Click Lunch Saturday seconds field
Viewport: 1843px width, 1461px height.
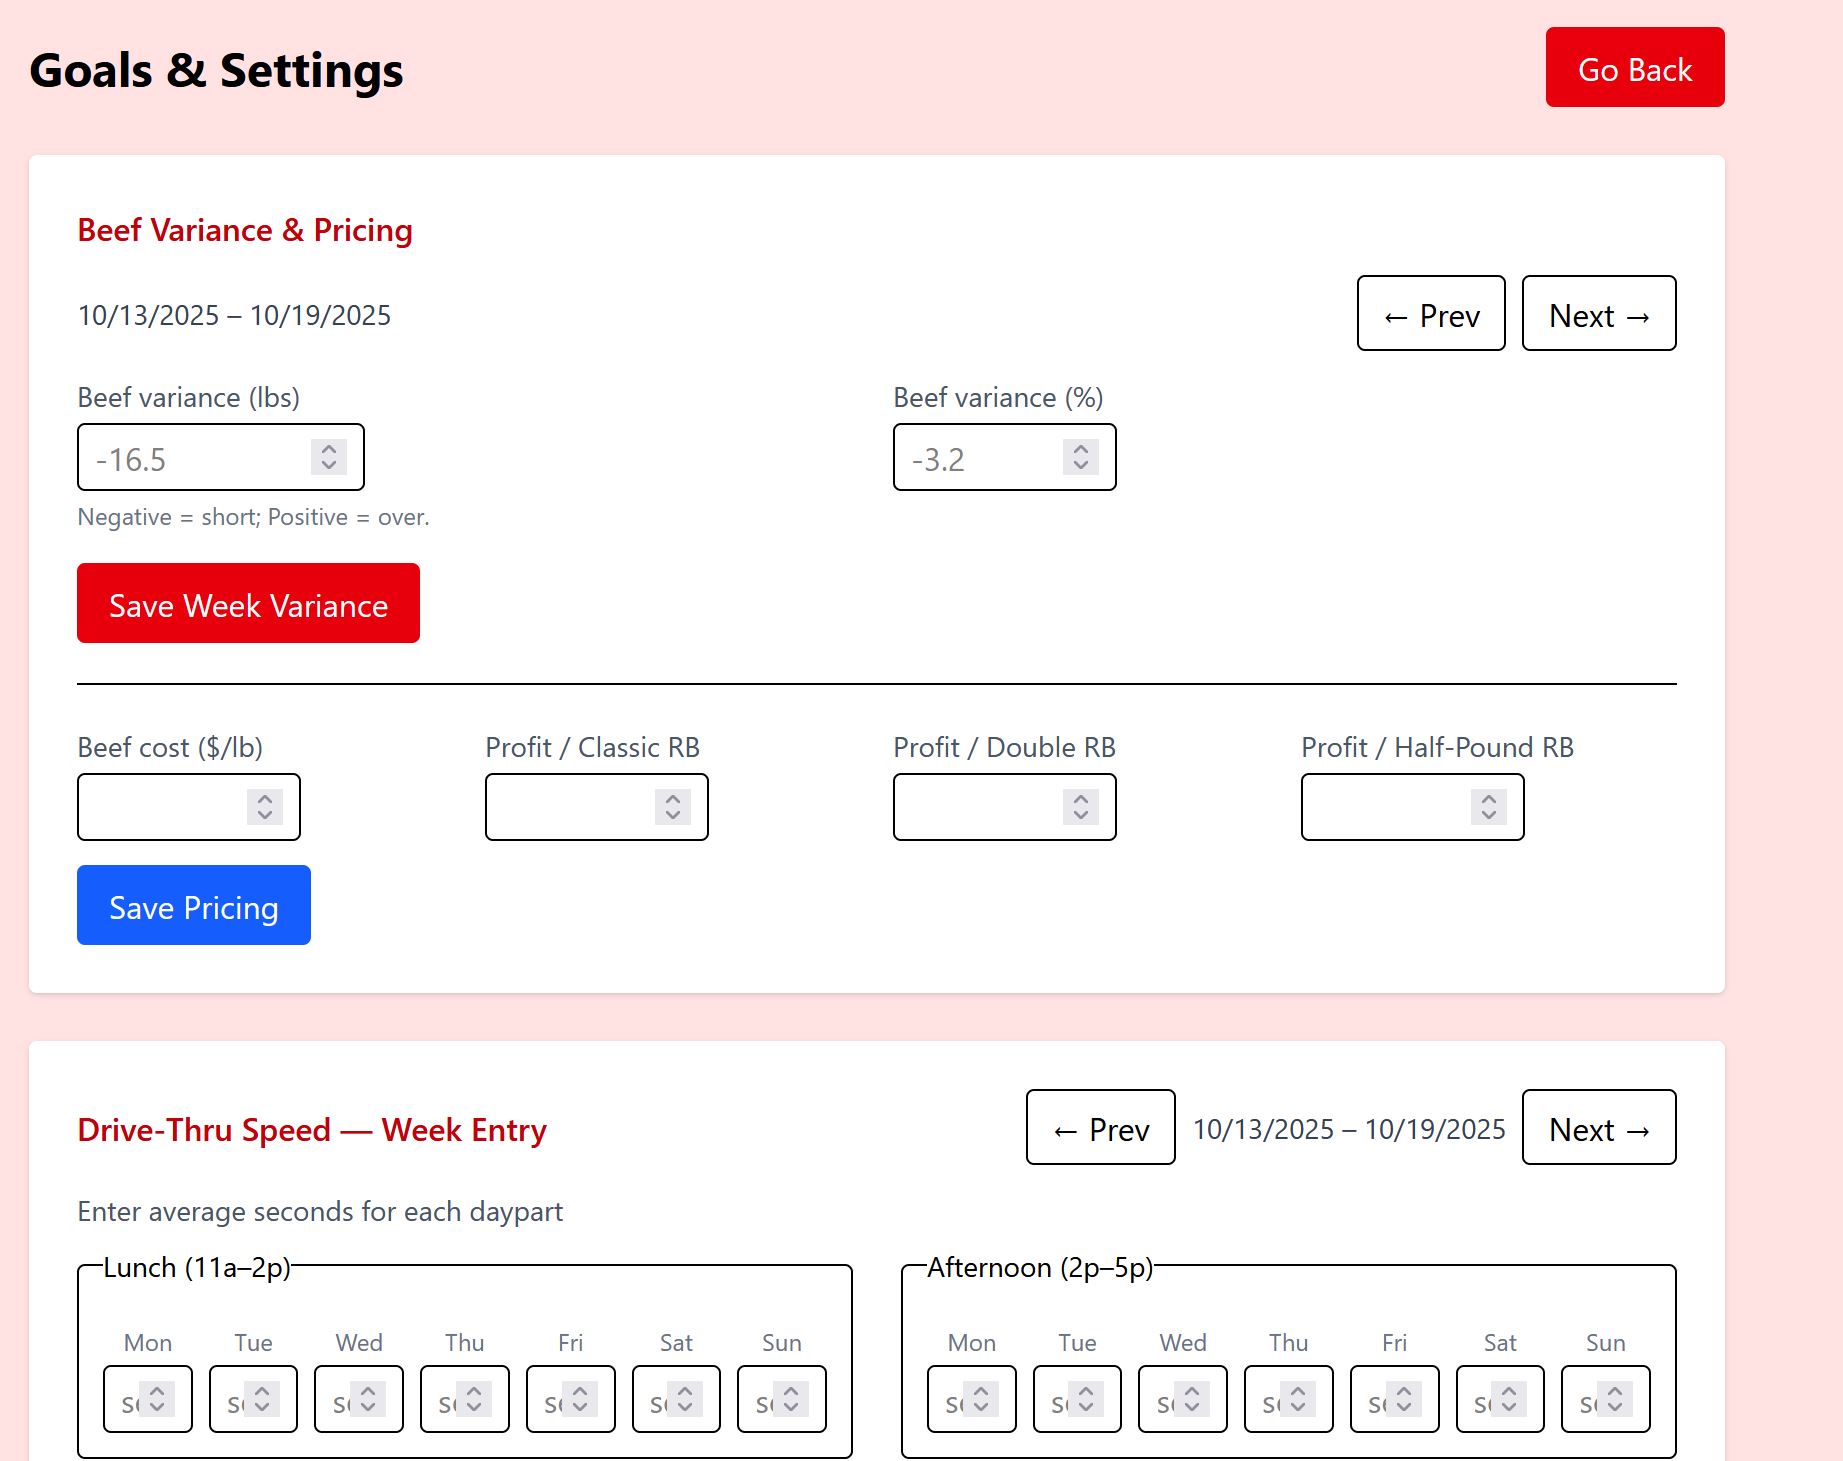coord(676,1399)
